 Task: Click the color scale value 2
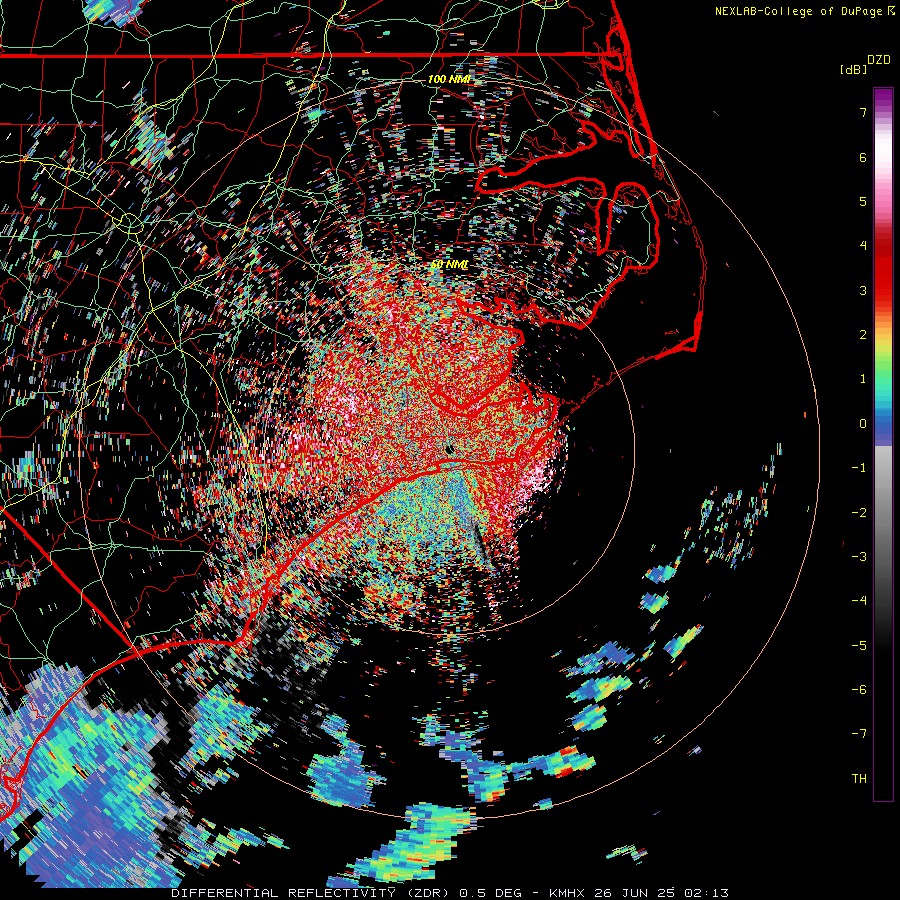click(863, 335)
